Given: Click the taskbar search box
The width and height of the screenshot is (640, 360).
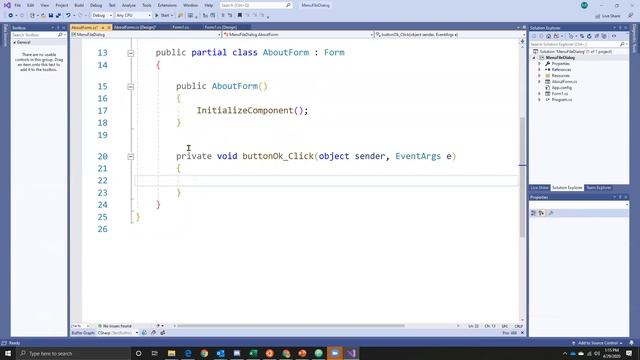Looking at the screenshot, I should (x=73, y=353).
